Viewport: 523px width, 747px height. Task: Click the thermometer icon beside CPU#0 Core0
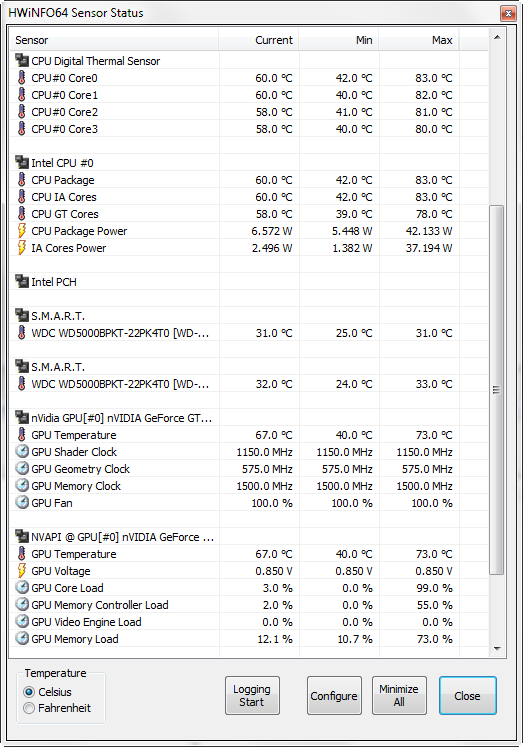click(21, 78)
